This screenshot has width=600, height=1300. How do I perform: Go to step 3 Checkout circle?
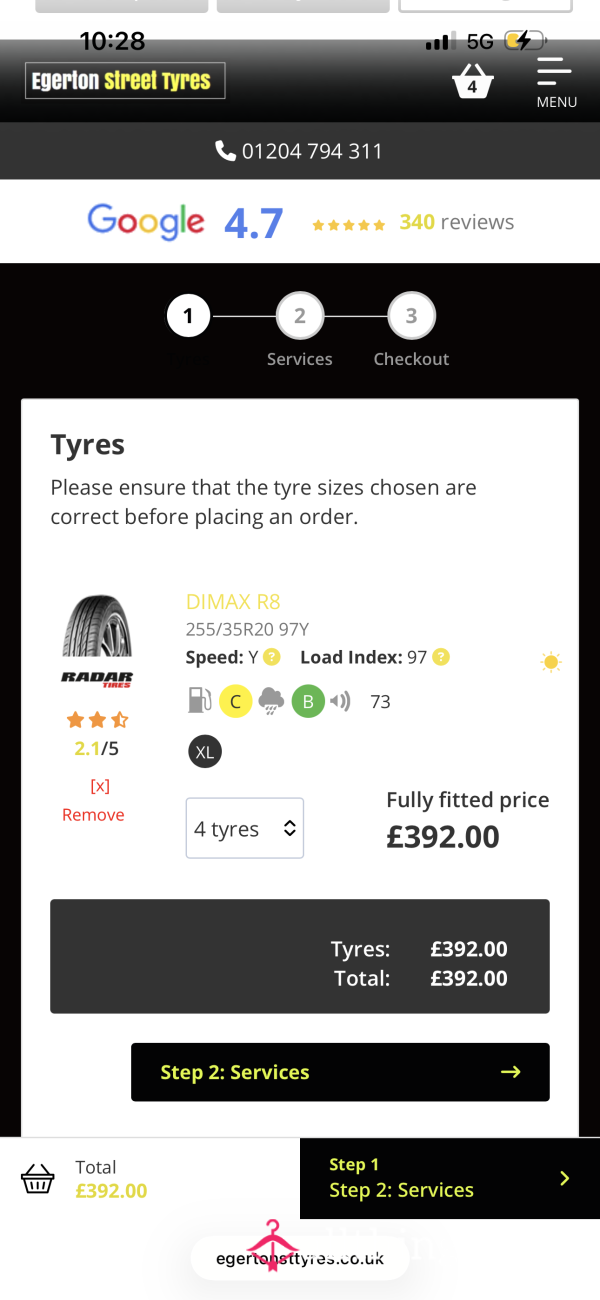tap(411, 317)
